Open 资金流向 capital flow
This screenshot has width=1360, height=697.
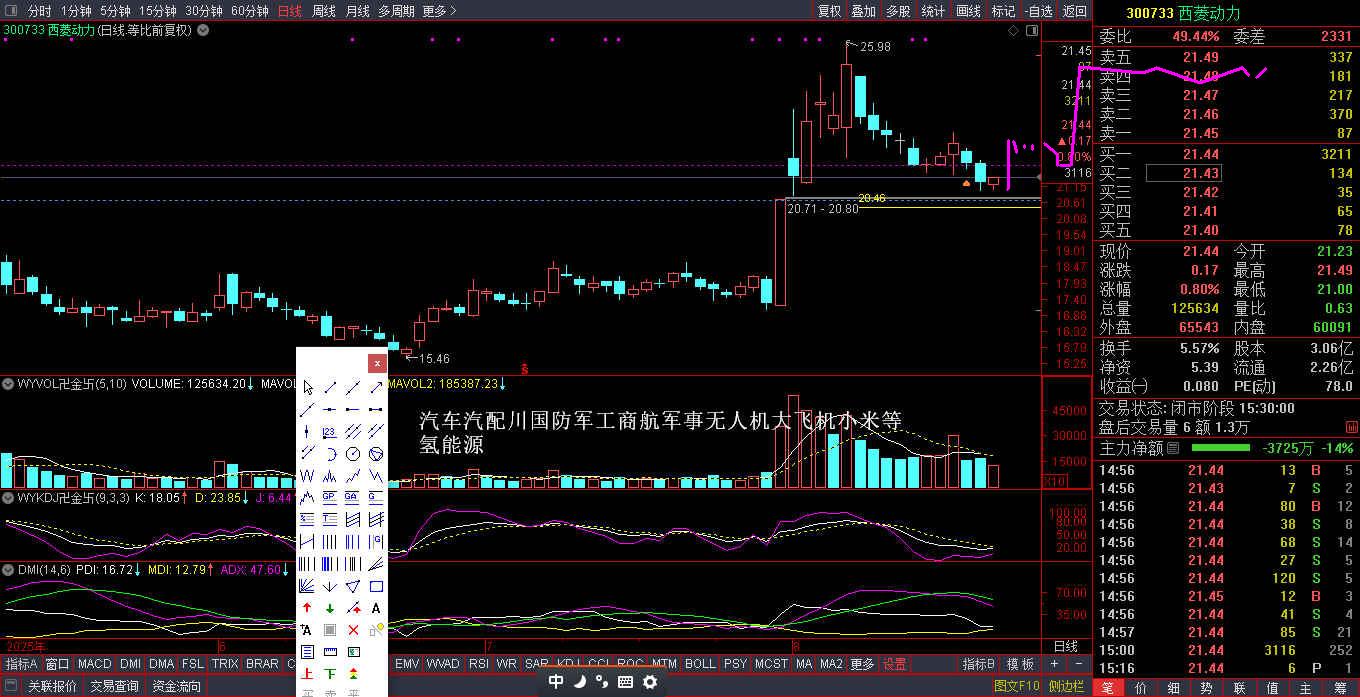[176, 686]
